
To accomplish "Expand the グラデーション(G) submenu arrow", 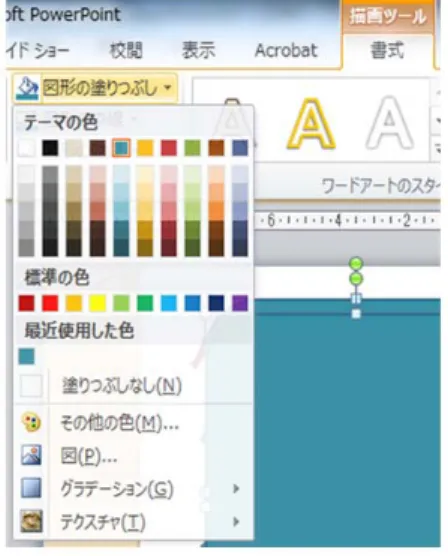I will point(236,489).
